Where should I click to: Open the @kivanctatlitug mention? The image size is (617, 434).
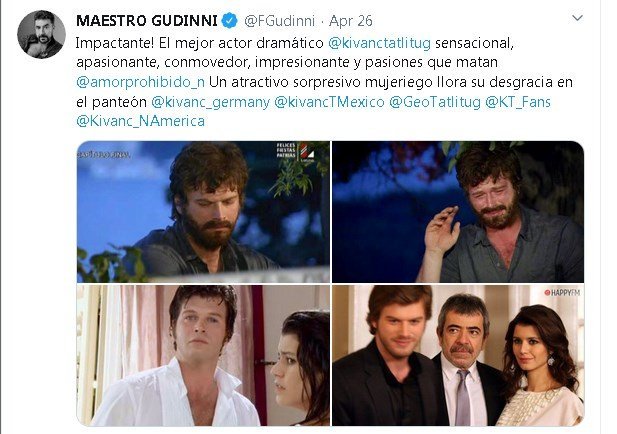tap(379, 43)
